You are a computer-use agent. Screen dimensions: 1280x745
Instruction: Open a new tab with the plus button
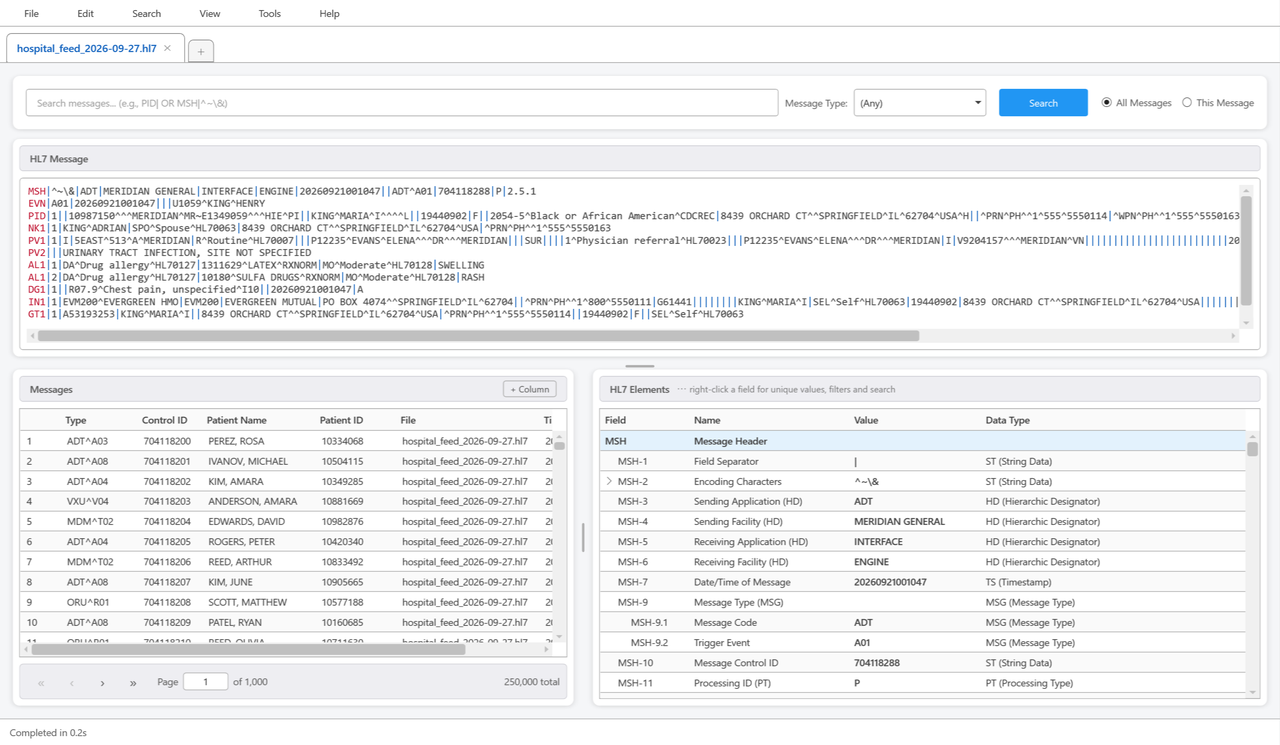point(200,51)
